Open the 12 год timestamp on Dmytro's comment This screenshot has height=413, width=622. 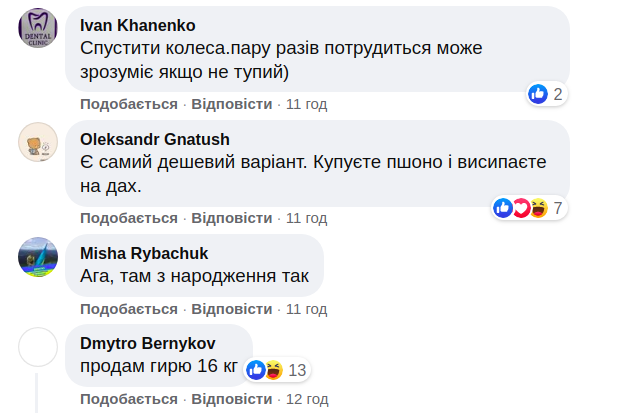click(307, 398)
